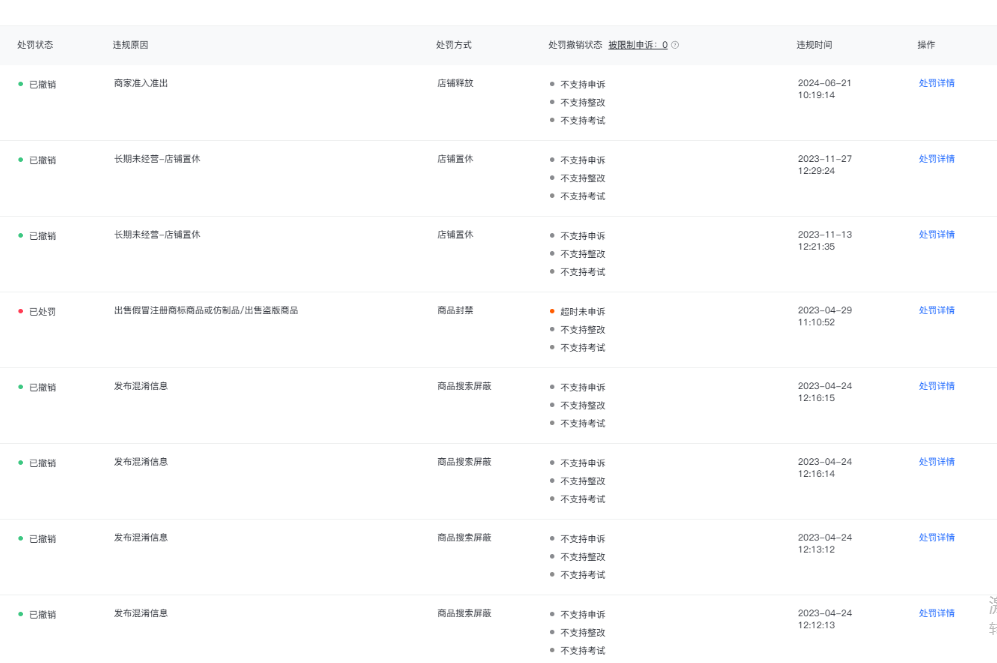Click the help icon beside 被限制申诉

pyautogui.click(x=675, y=45)
